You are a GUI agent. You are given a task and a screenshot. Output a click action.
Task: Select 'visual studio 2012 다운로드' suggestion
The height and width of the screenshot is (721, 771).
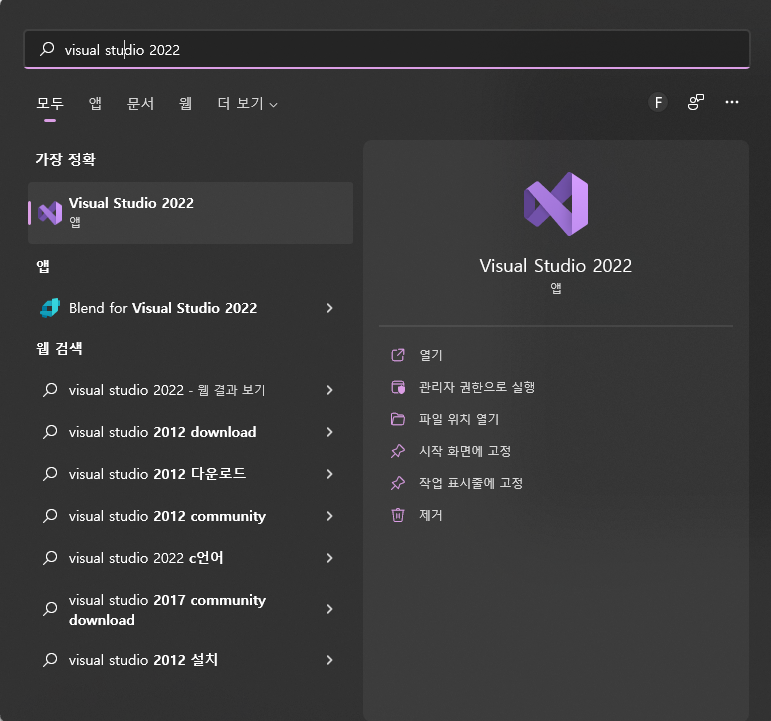tap(157, 474)
